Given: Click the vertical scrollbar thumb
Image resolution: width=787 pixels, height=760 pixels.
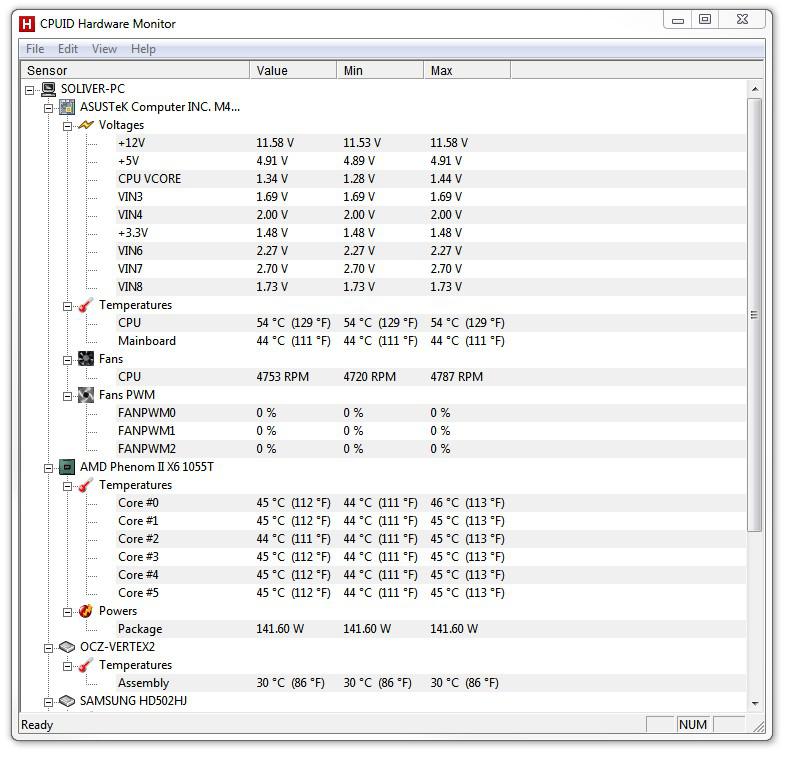Looking at the screenshot, I should [754, 315].
